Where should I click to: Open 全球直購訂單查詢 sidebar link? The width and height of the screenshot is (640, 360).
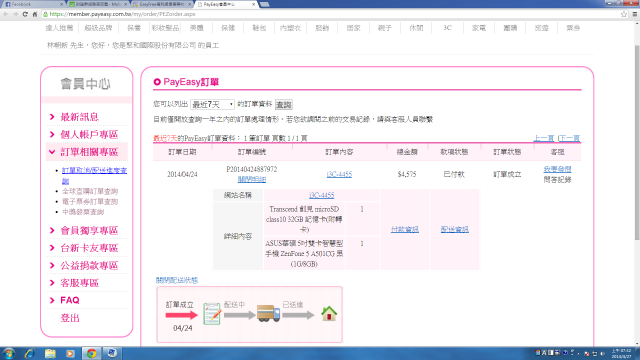pyautogui.click(x=90, y=191)
